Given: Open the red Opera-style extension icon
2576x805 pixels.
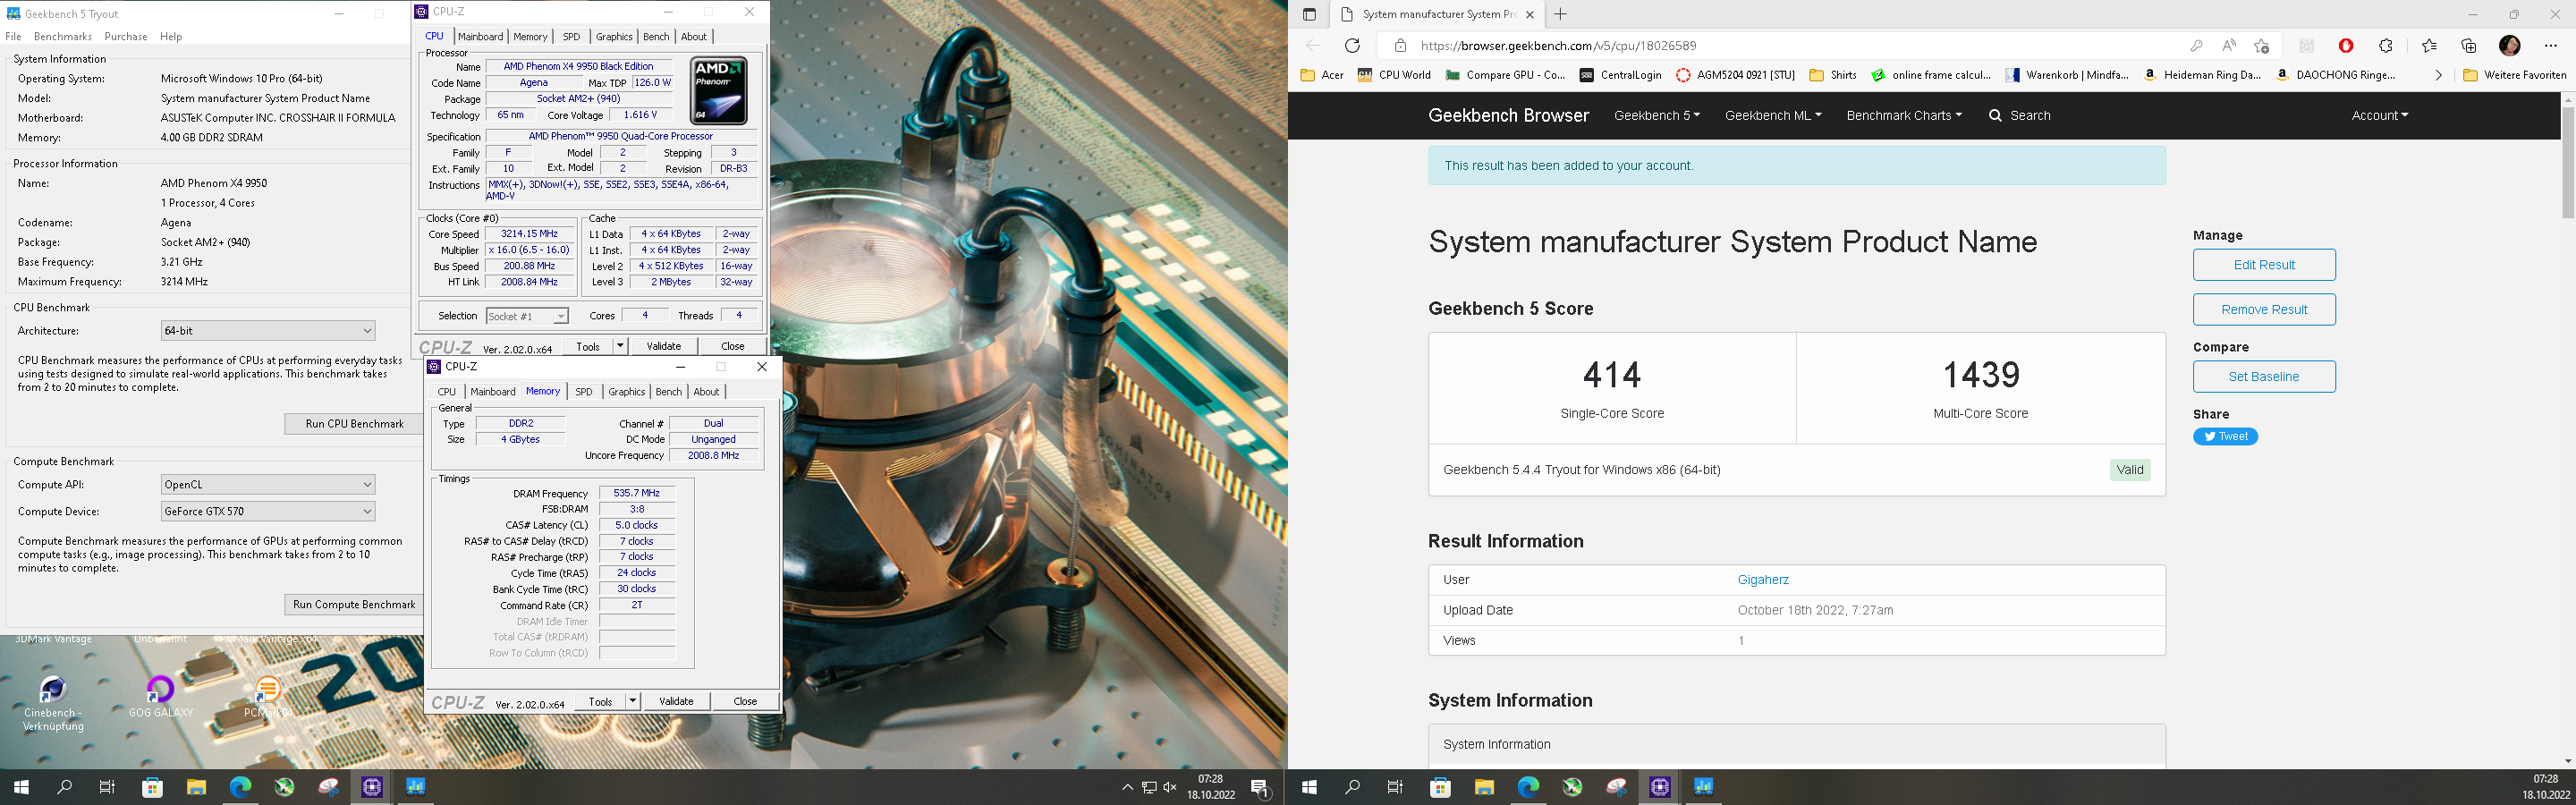Looking at the screenshot, I should [2346, 45].
